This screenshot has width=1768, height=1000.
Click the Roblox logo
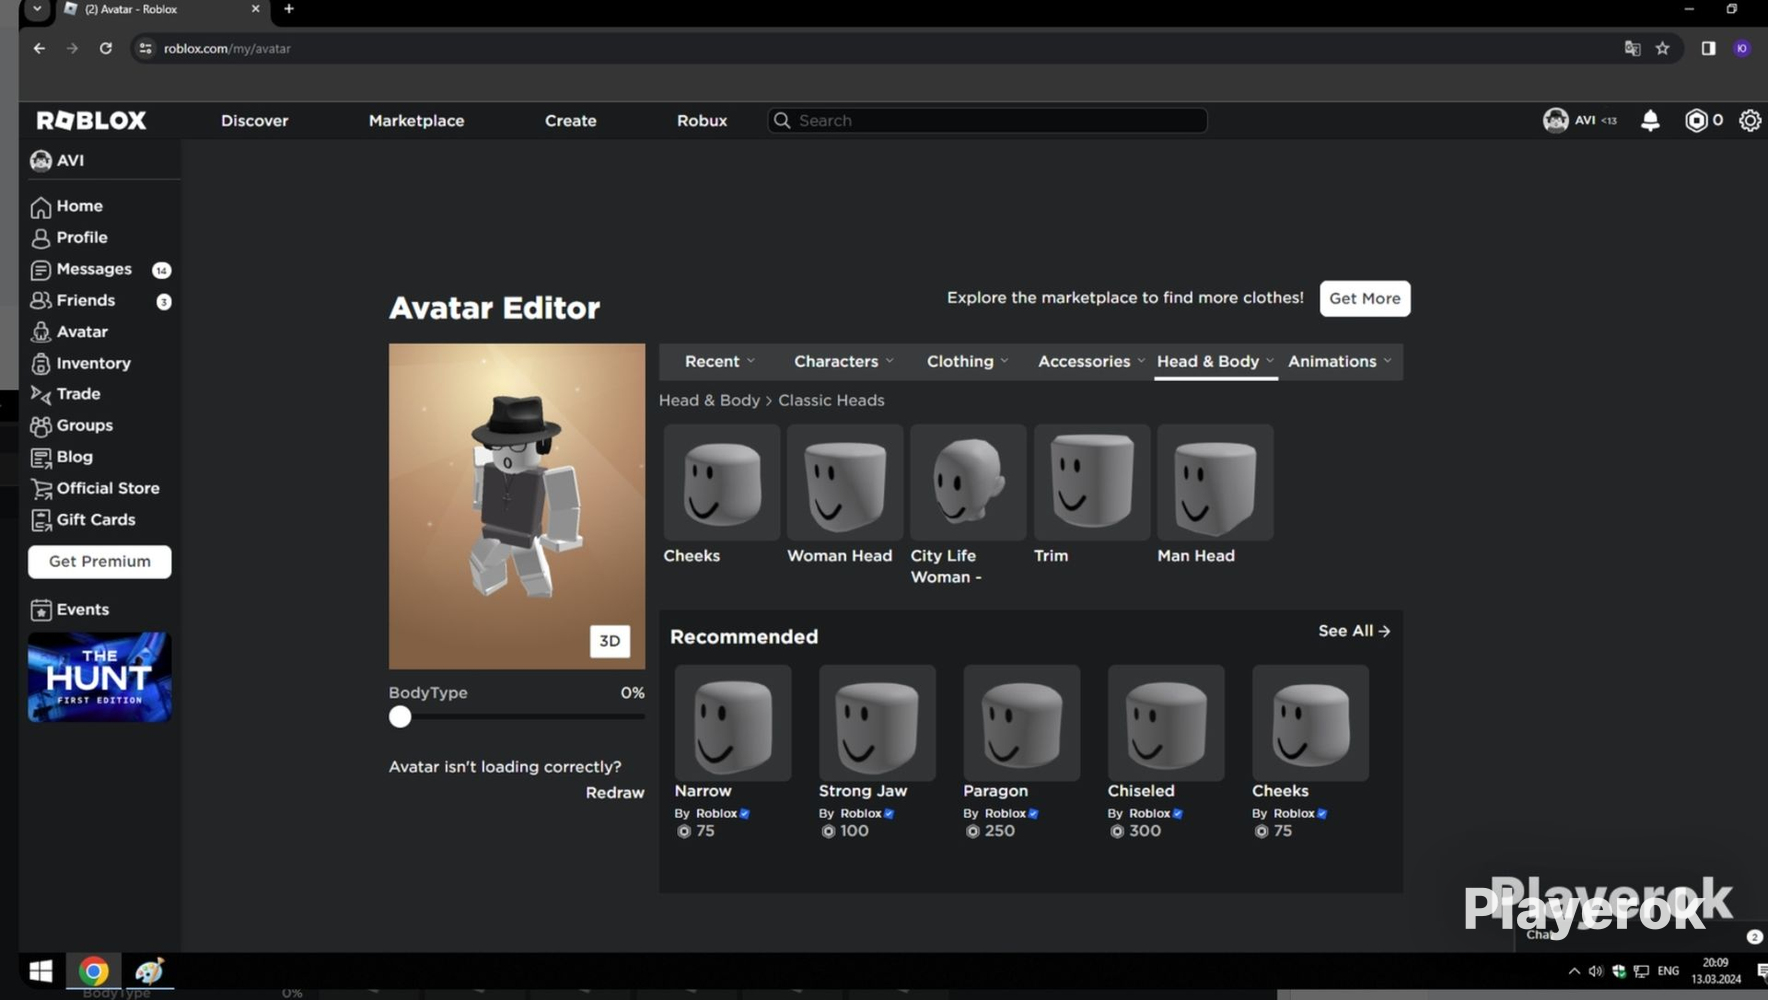click(91, 120)
